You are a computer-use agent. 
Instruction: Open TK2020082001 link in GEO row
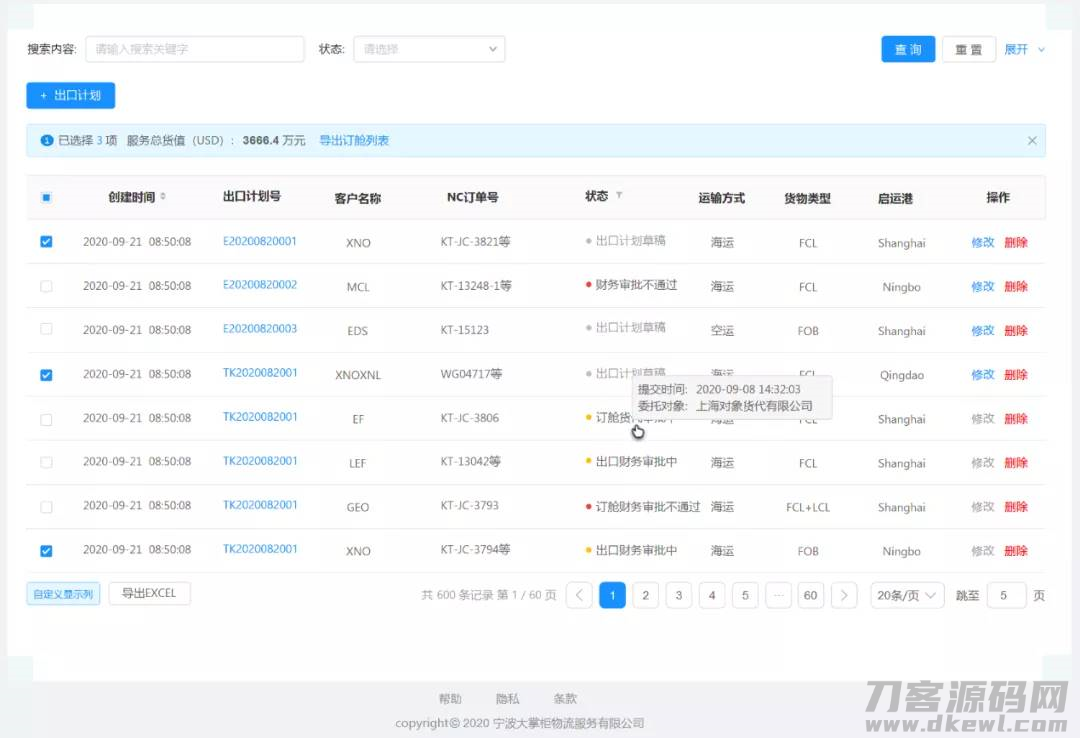[x=260, y=505]
